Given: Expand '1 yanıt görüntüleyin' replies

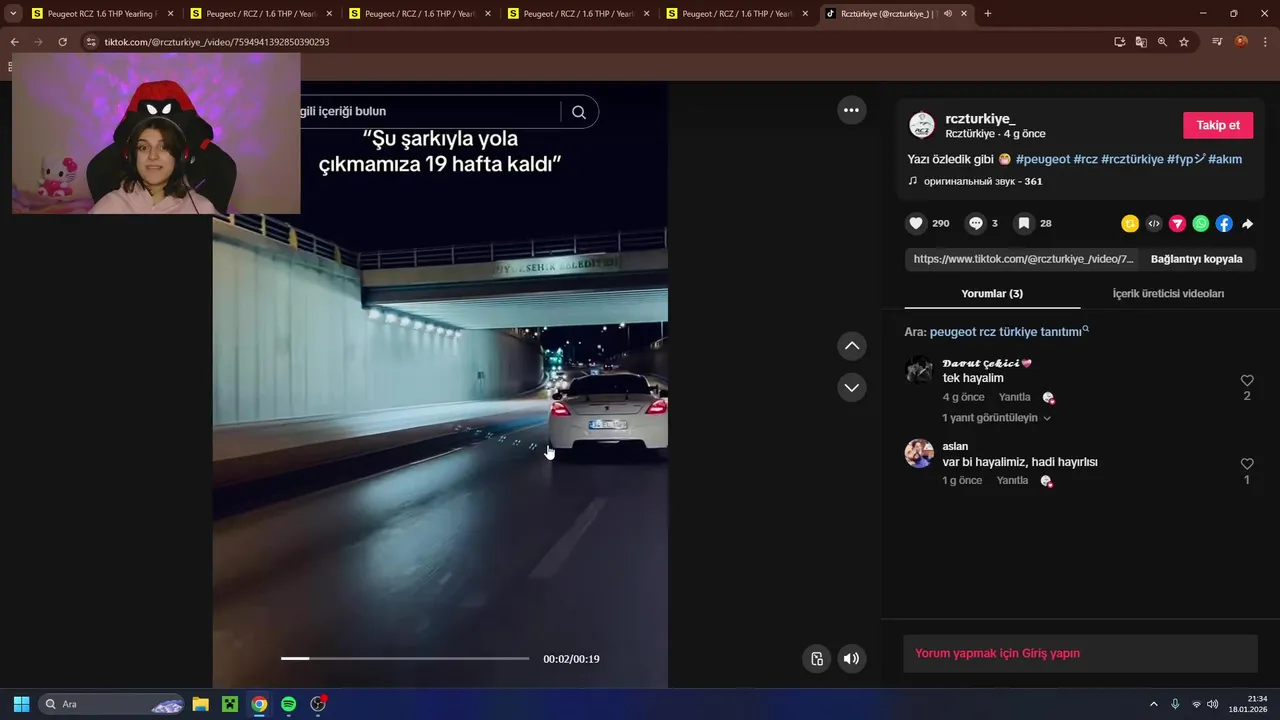Looking at the screenshot, I should coord(996,418).
